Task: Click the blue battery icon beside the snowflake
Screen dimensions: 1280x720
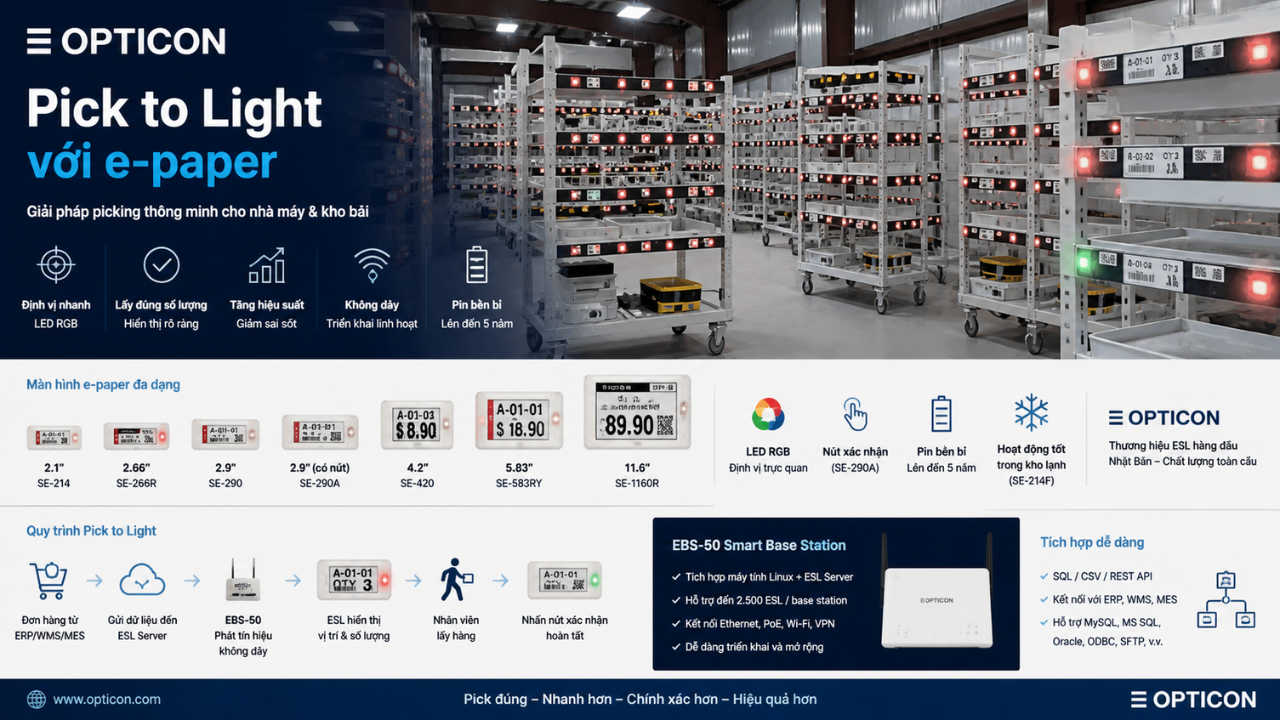Action: coord(941,413)
